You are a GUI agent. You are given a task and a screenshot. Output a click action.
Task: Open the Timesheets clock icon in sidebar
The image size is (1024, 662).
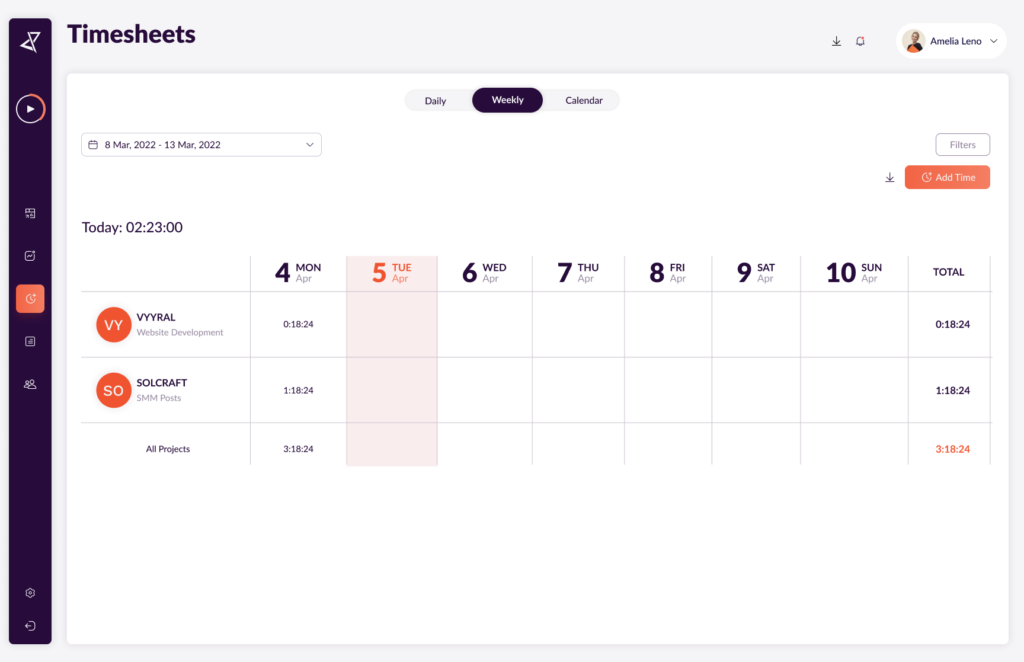pos(30,298)
